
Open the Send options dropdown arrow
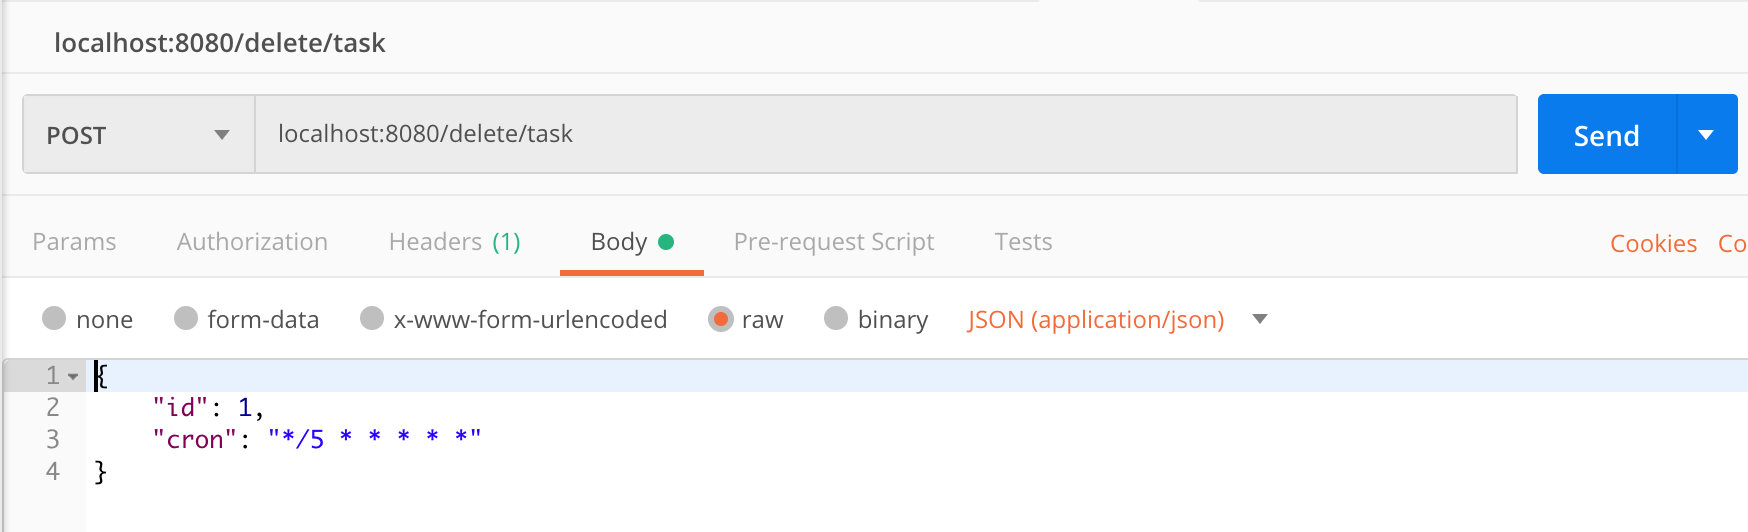(x=1707, y=134)
